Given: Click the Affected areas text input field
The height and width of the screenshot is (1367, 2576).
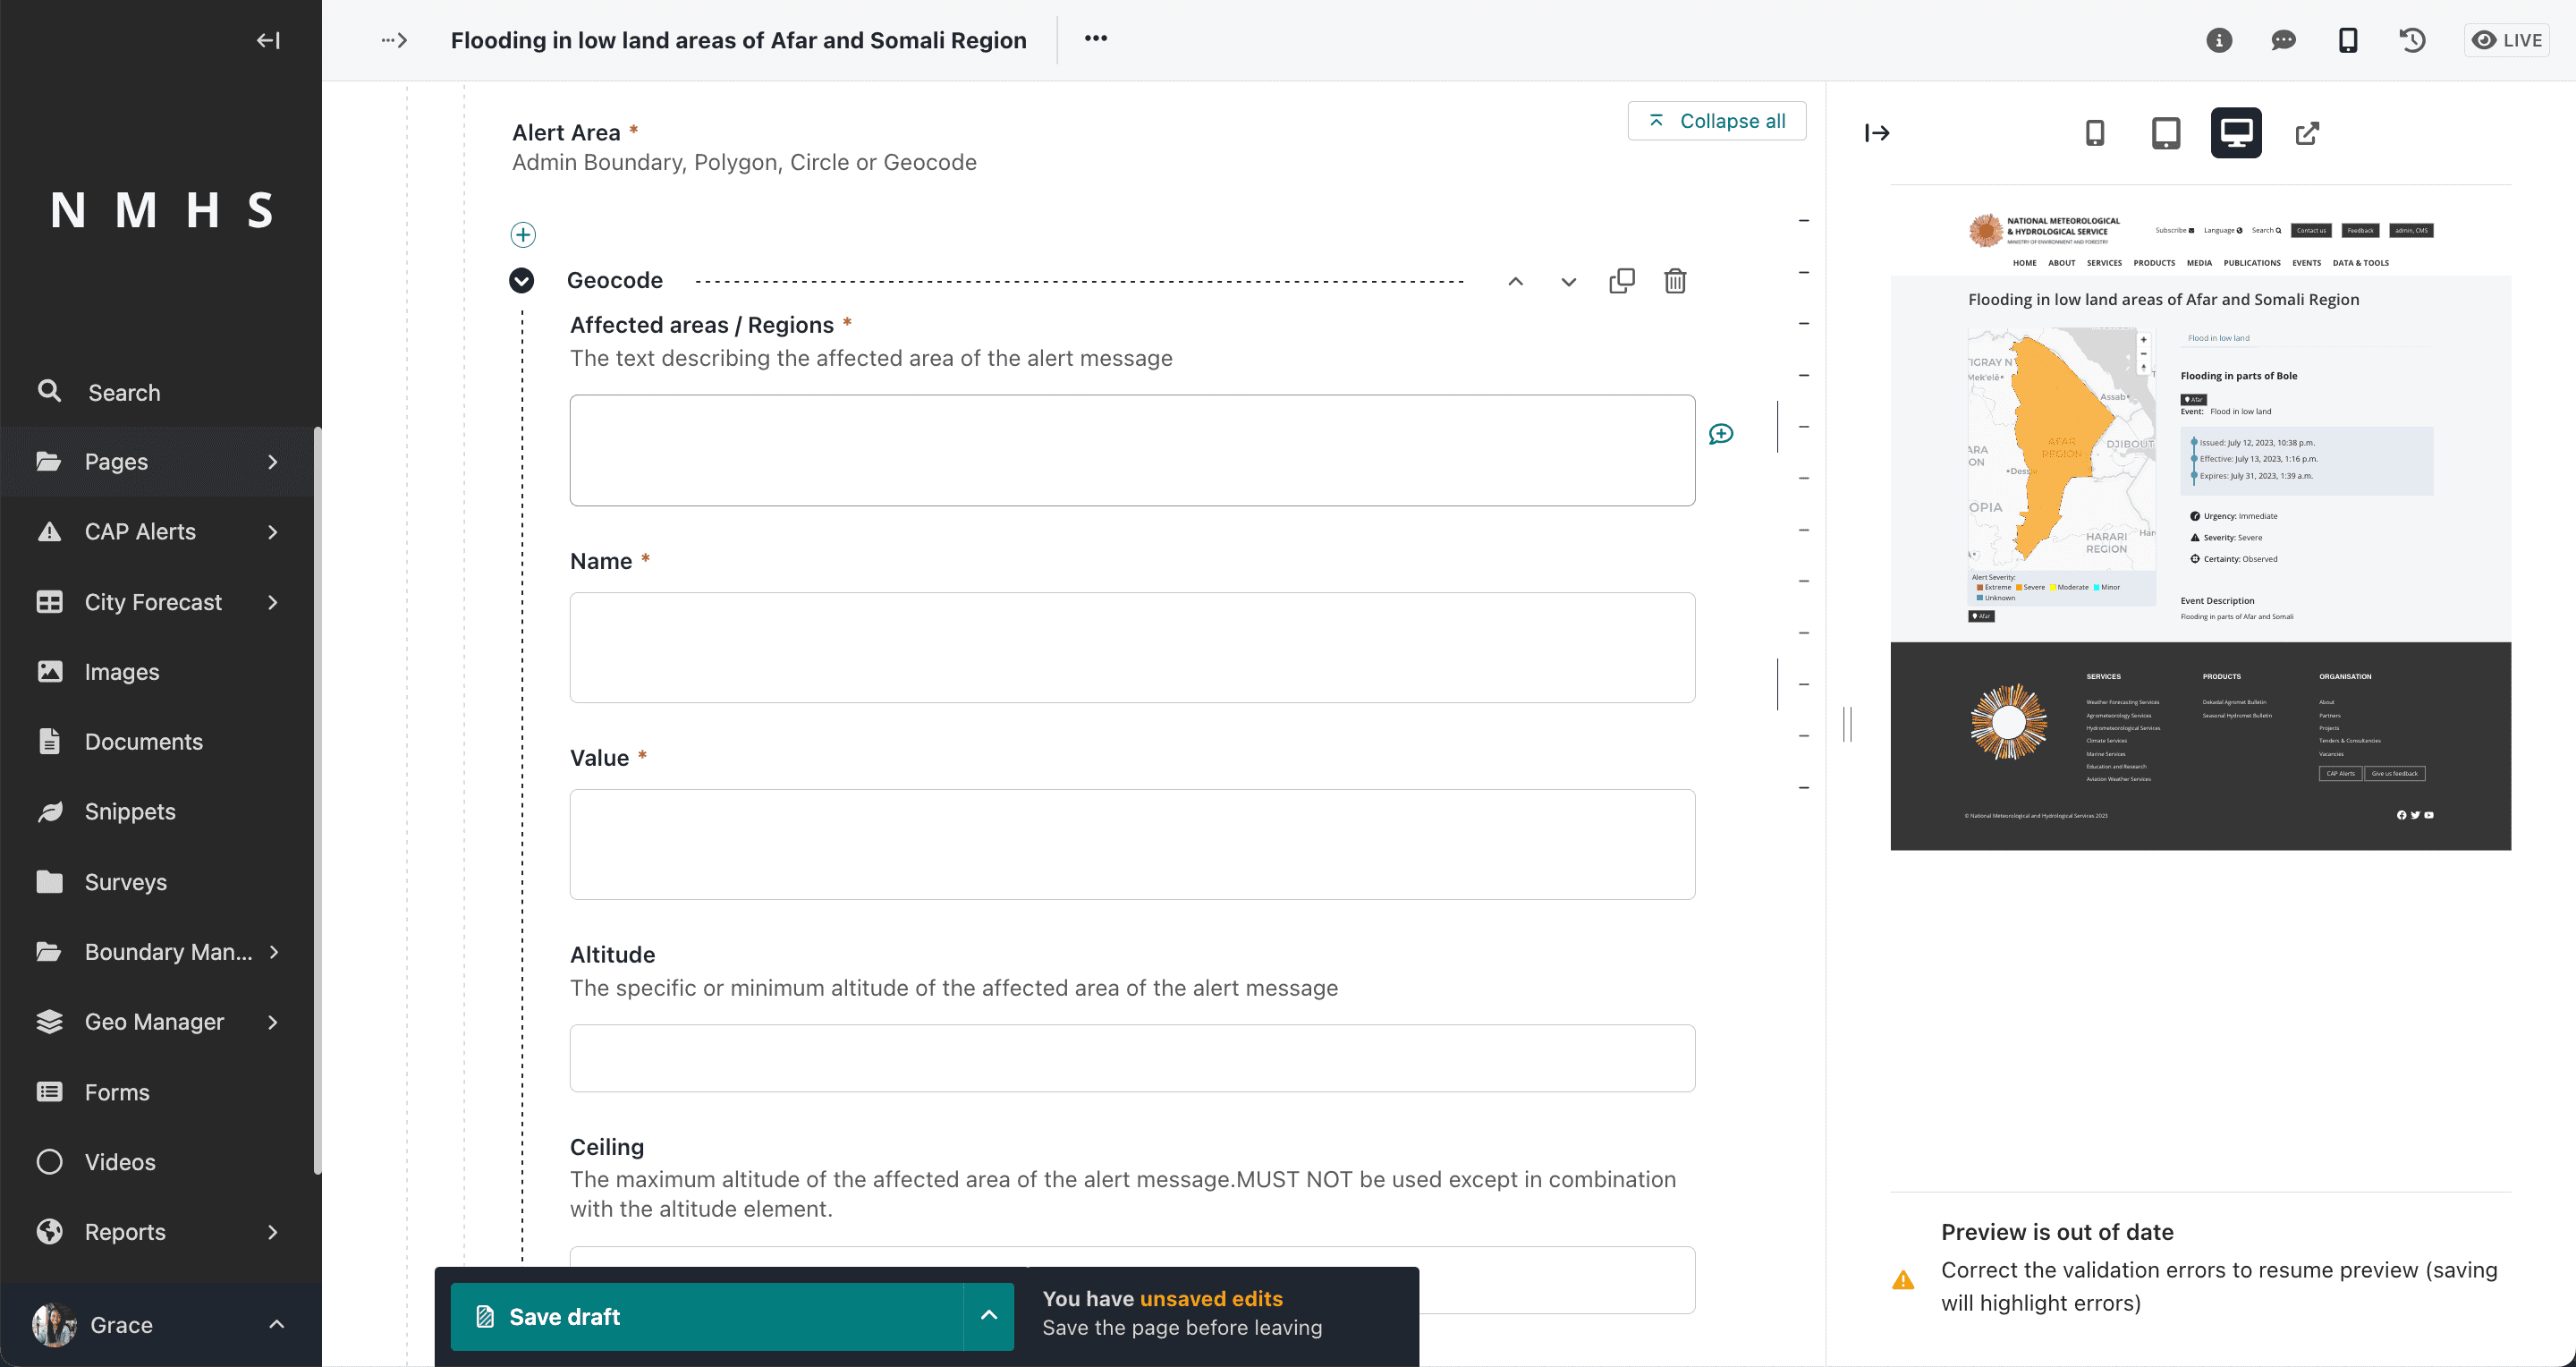Looking at the screenshot, I should (x=1131, y=450).
